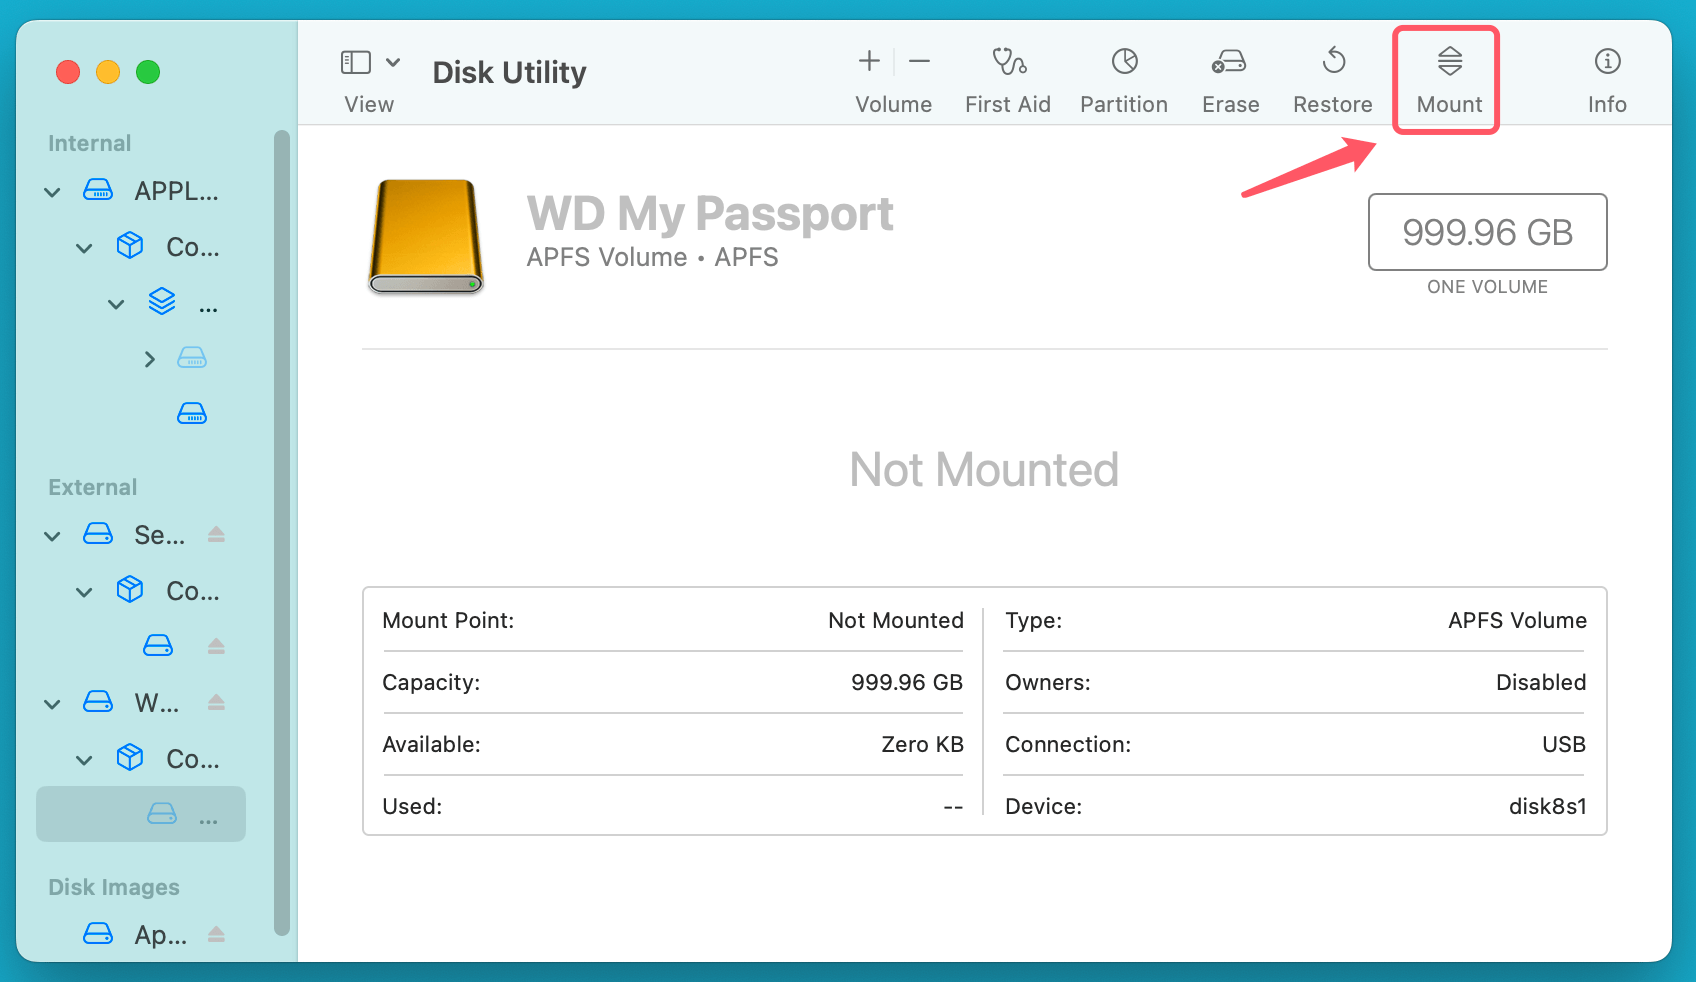Image resolution: width=1696 pixels, height=982 pixels.
Task: Run First Aid on the selected volume
Action: point(1008,78)
